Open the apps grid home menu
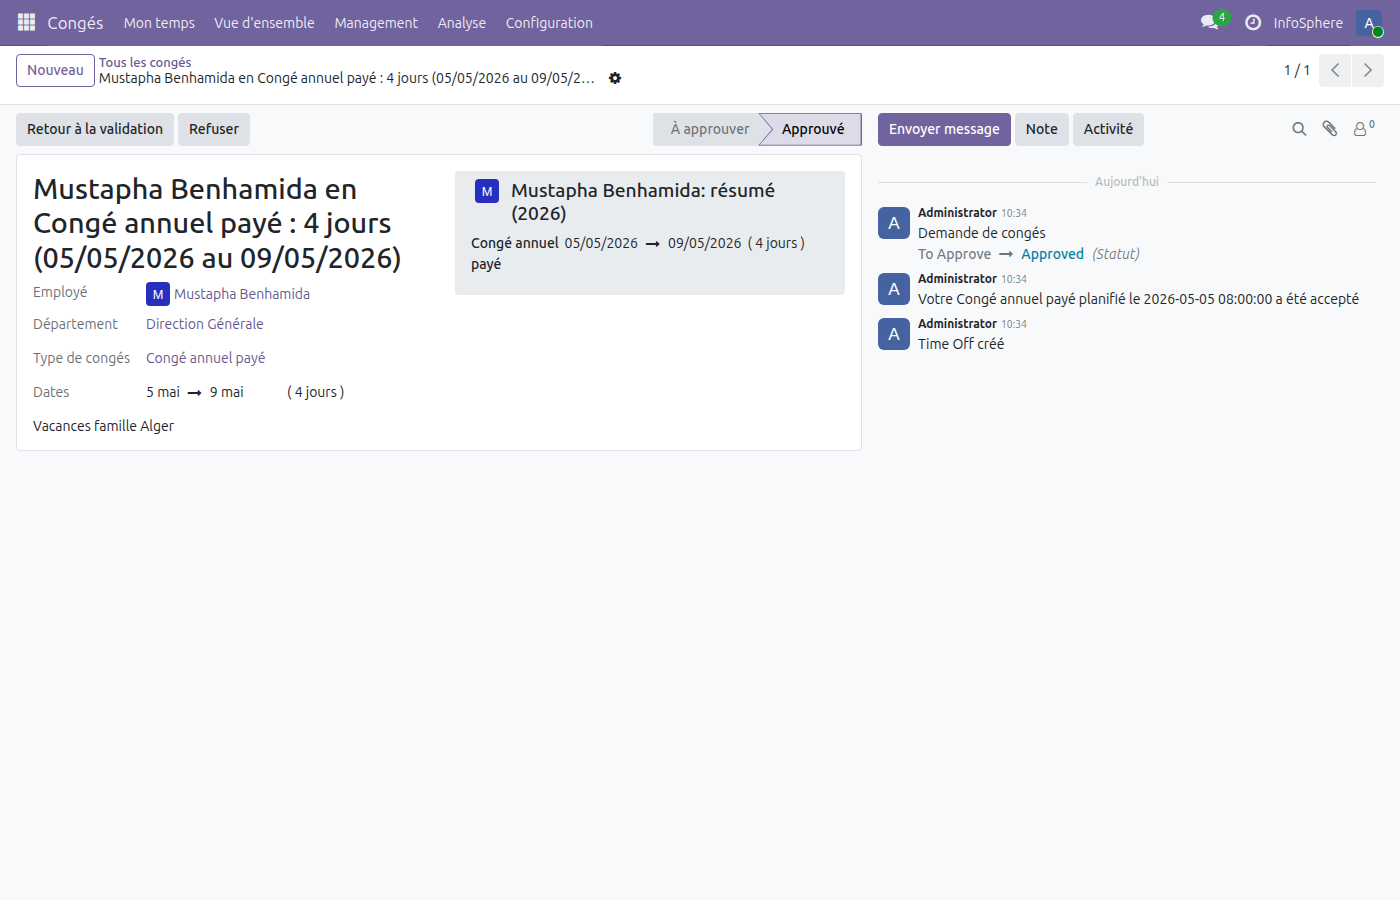1400x900 pixels. 26,22
